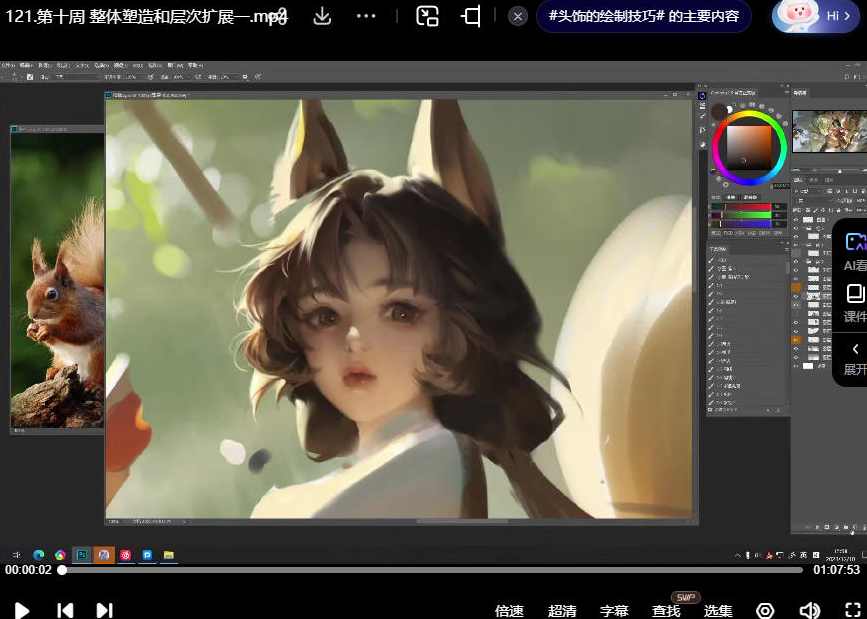The height and width of the screenshot is (619, 867).
Task: Click the color wheel in the painting software
Action: click(x=748, y=148)
